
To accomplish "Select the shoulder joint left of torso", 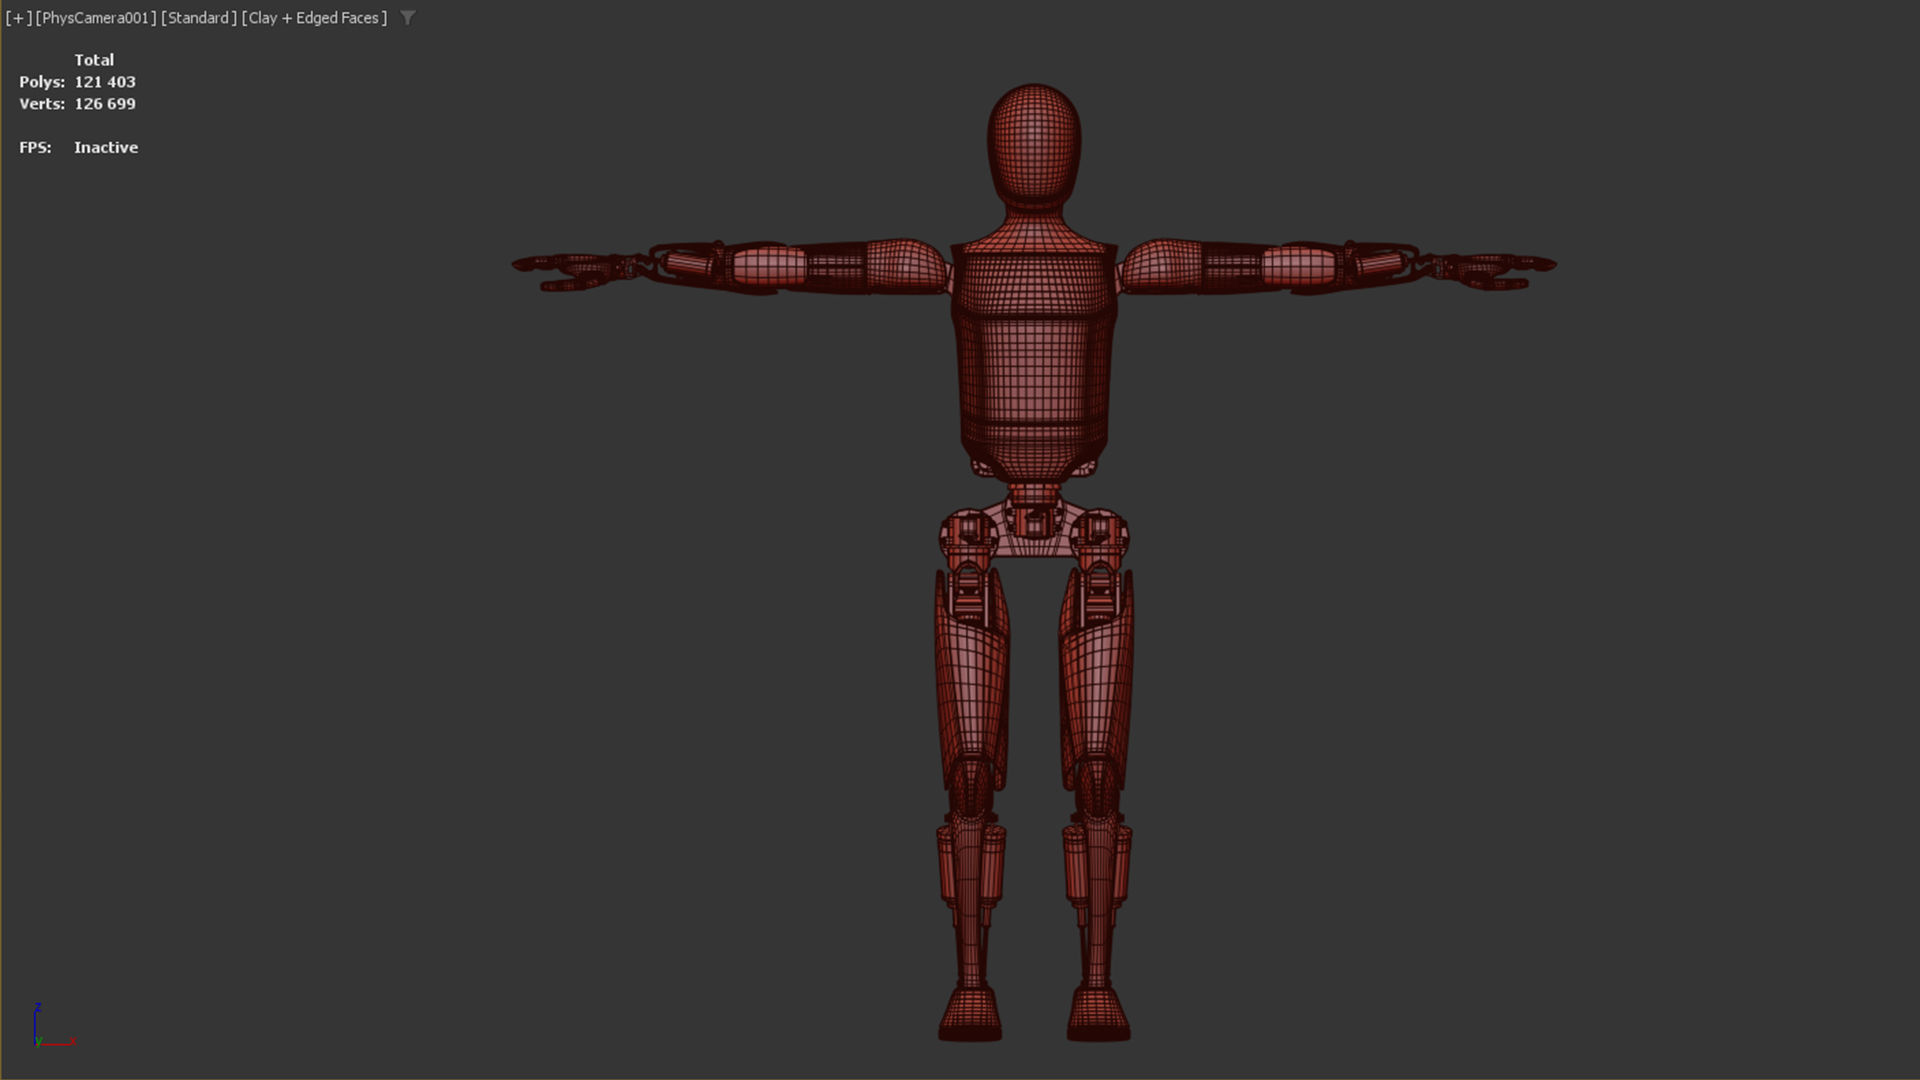I will point(907,265).
